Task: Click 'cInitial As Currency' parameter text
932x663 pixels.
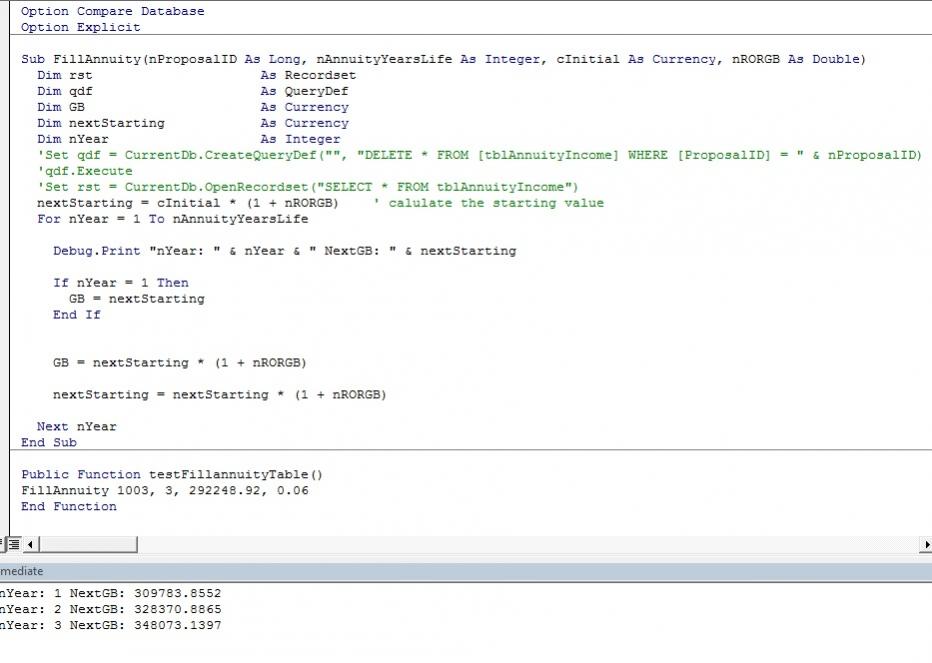Action: tap(638, 59)
